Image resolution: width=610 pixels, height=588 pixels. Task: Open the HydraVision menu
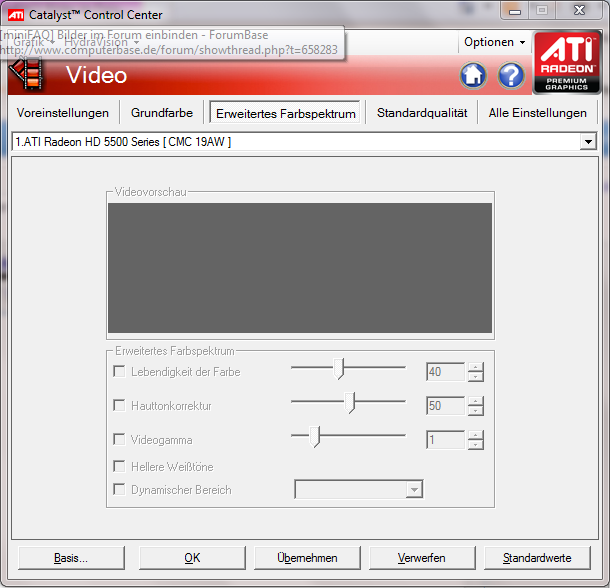pyautogui.click(x=102, y=42)
